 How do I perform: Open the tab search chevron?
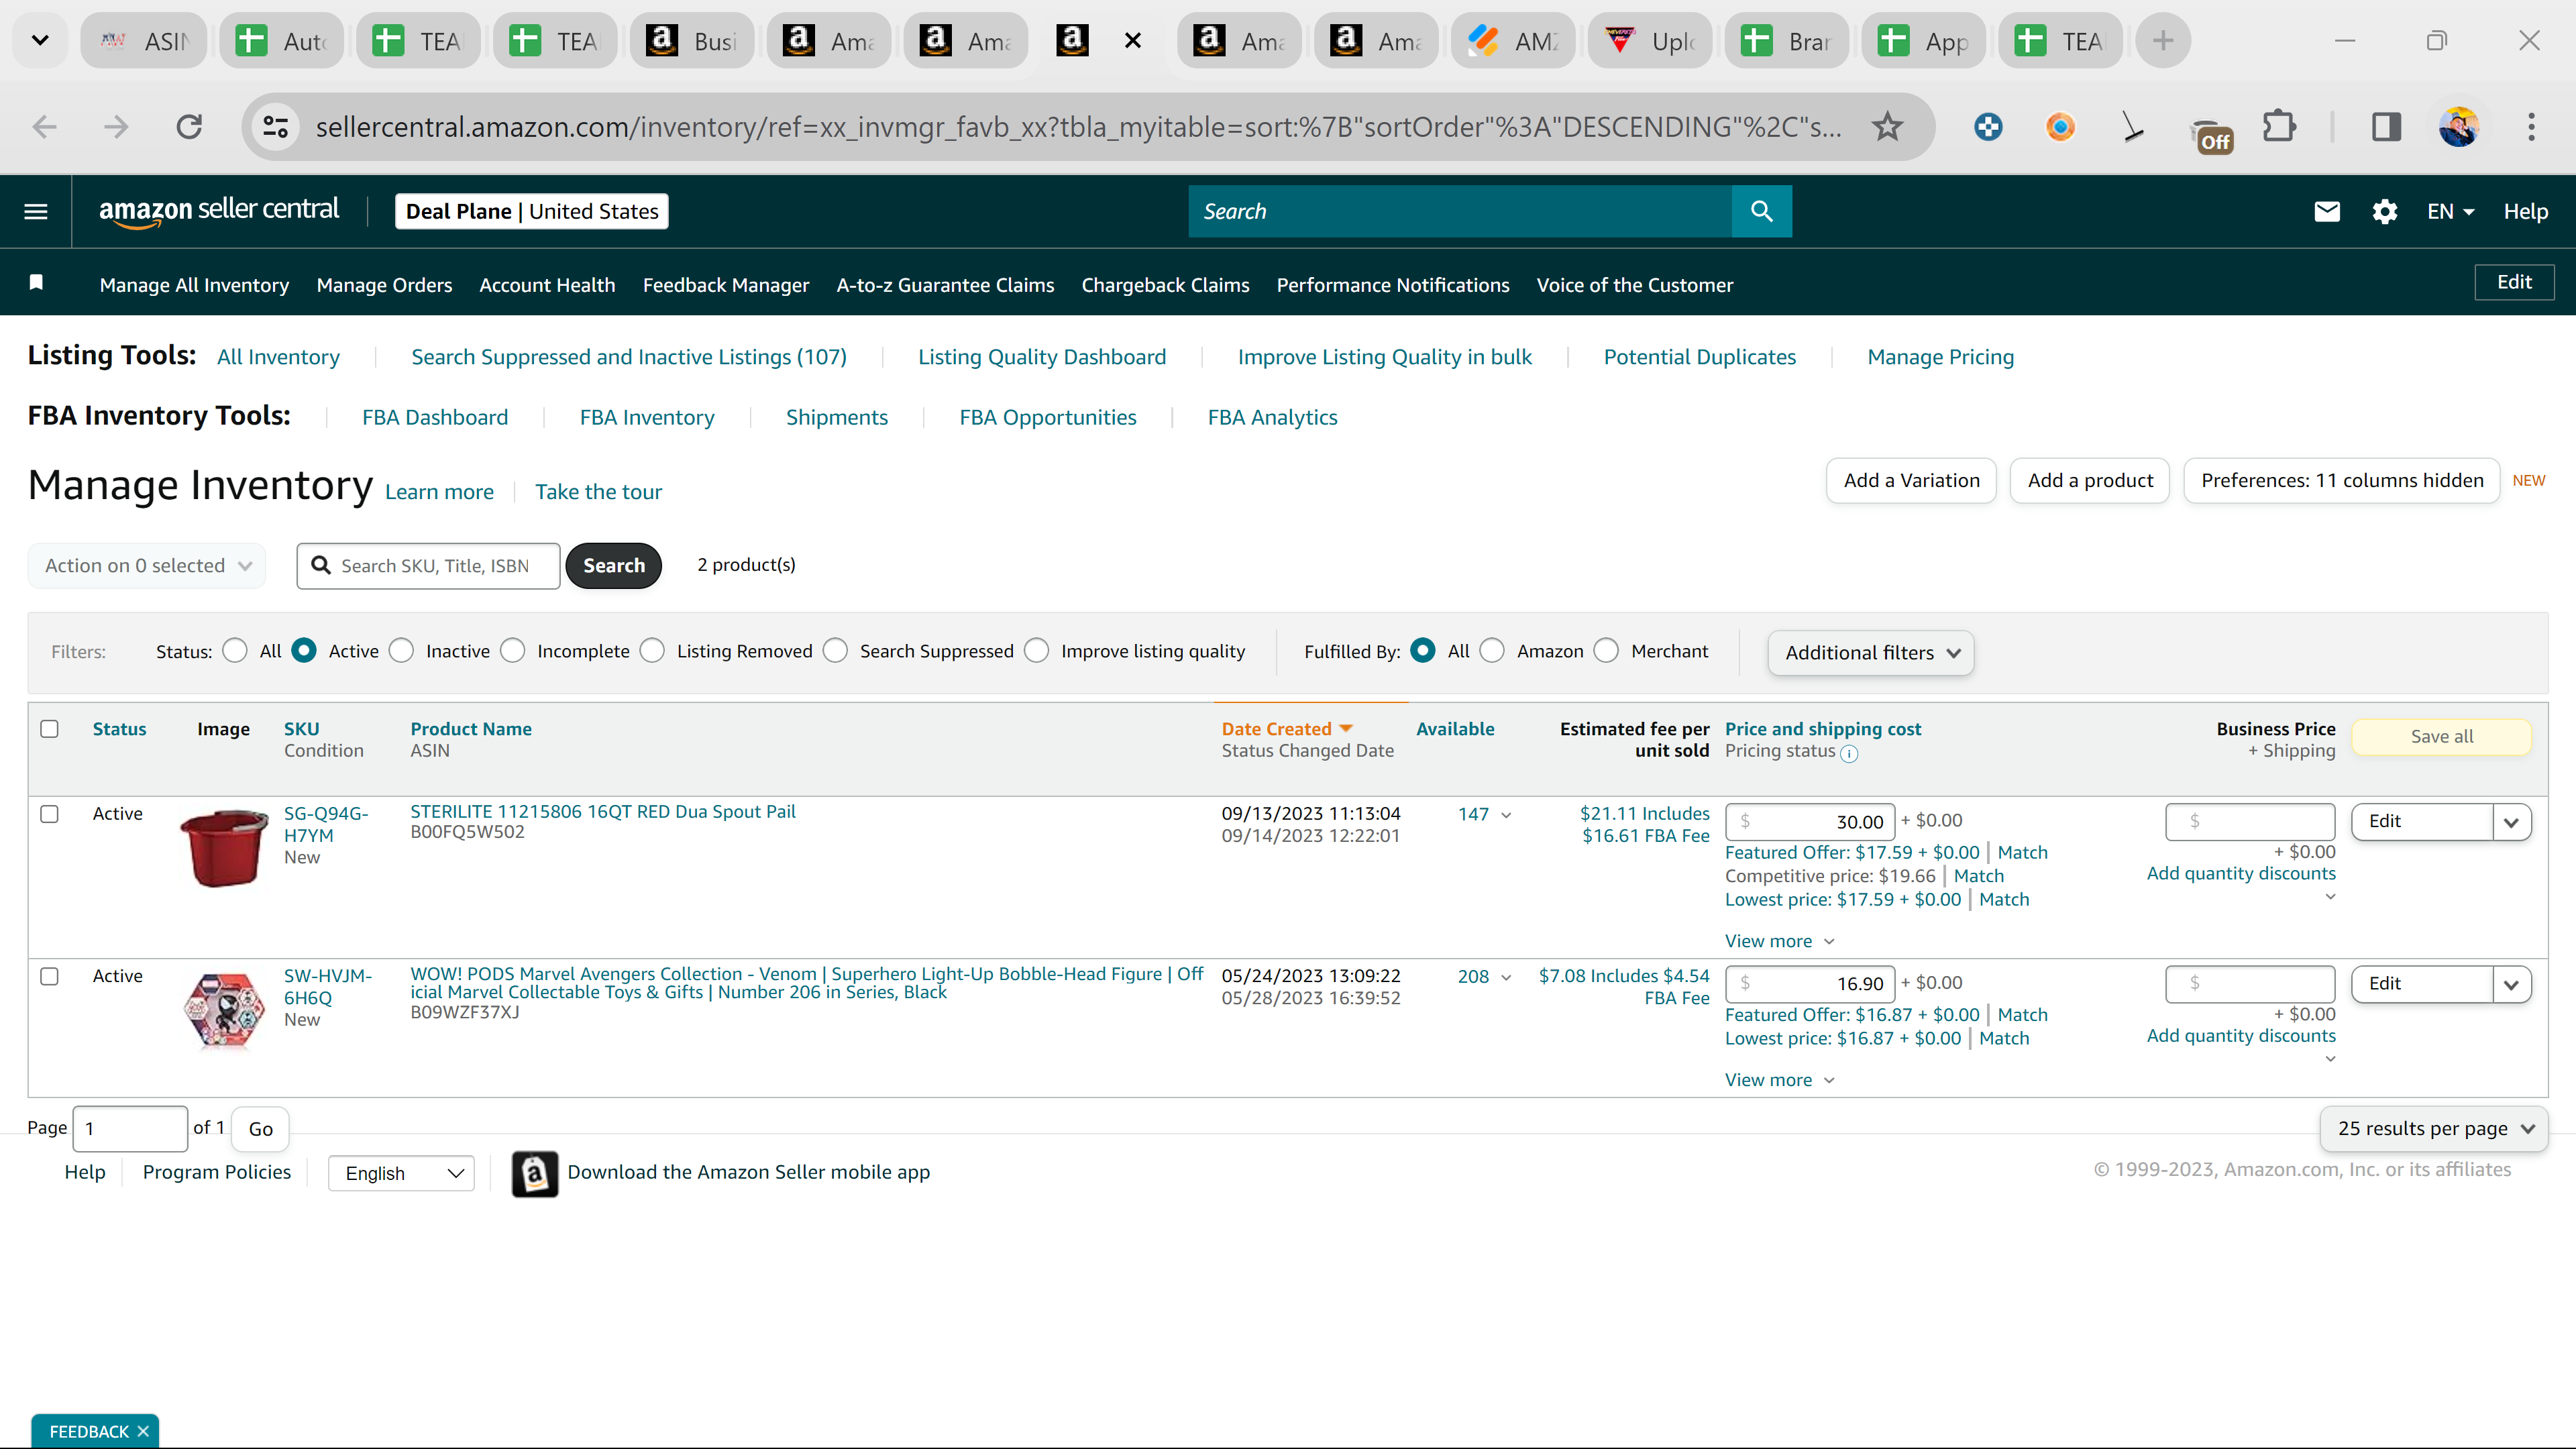pyautogui.click(x=40, y=41)
